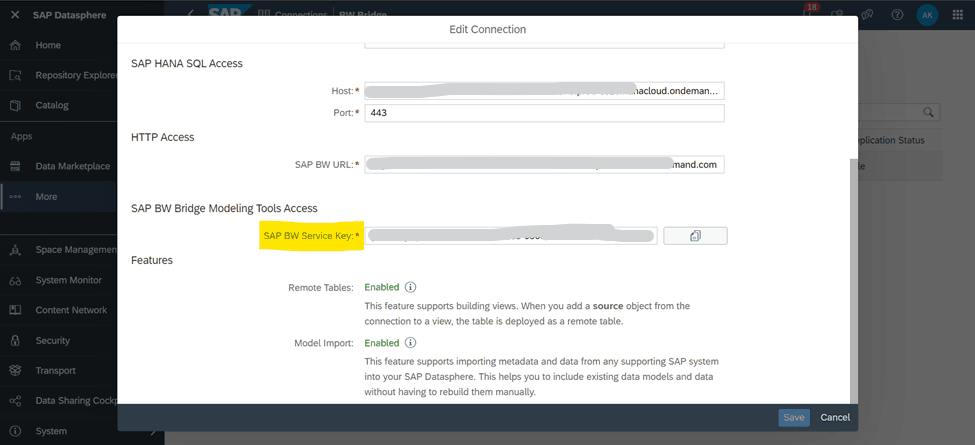Click the SAP BW URL input field
The width and height of the screenshot is (975, 445).
[x=544, y=165]
